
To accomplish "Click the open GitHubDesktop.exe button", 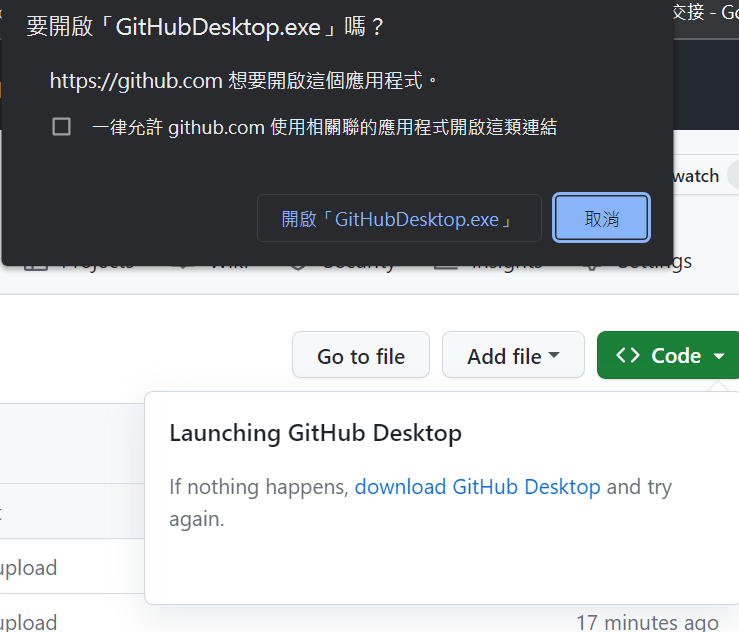I will (x=399, y=218).
